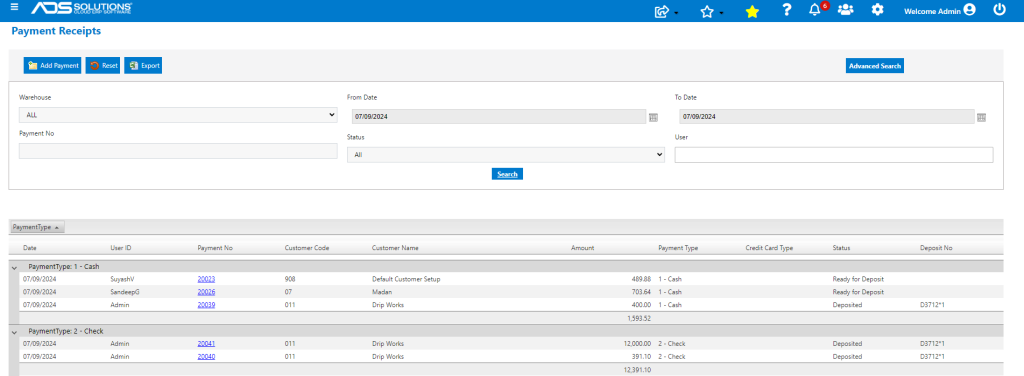Open the share icon dropdown arrow

[676, 13]
